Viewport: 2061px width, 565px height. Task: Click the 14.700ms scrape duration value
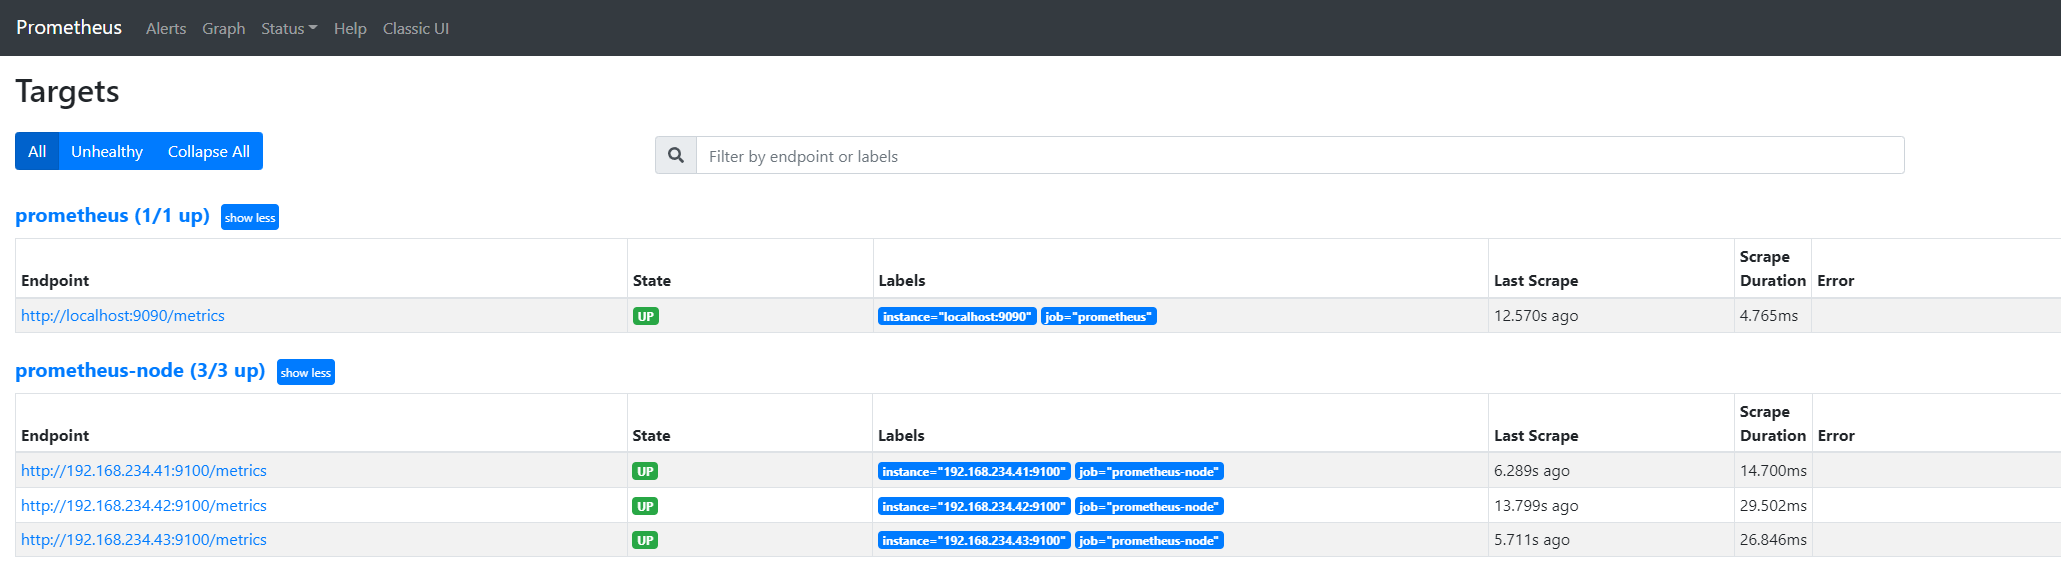1773,470
